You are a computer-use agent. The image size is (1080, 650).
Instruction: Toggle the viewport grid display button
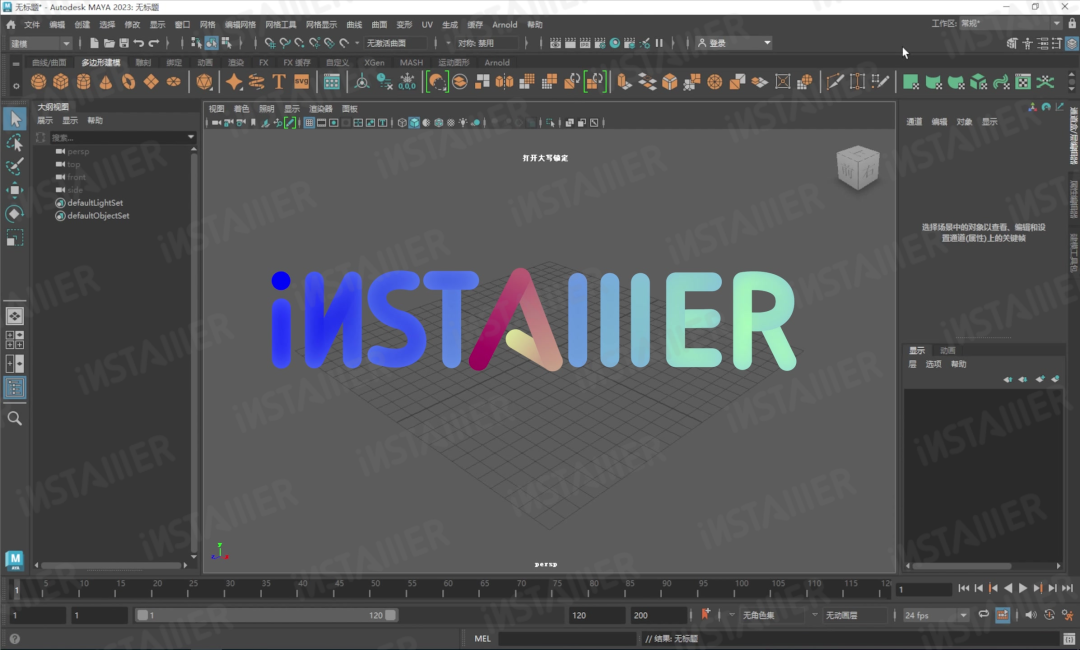309,123
